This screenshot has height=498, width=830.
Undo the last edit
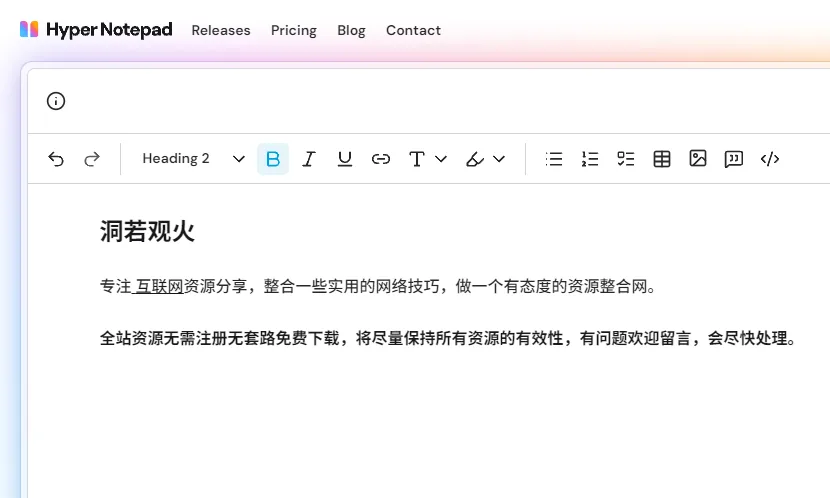[x=56, y=159]
